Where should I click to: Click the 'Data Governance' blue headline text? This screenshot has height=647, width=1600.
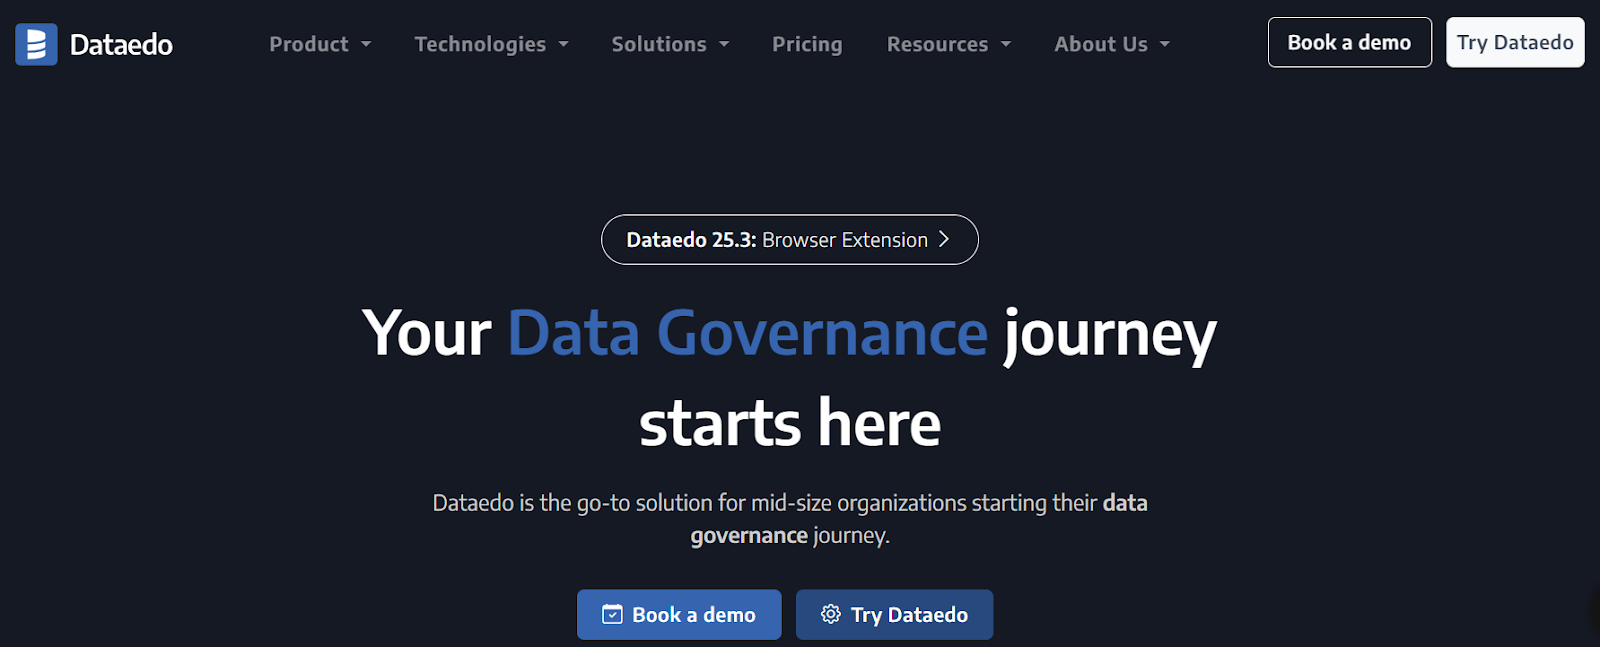(x=748, y=333)
